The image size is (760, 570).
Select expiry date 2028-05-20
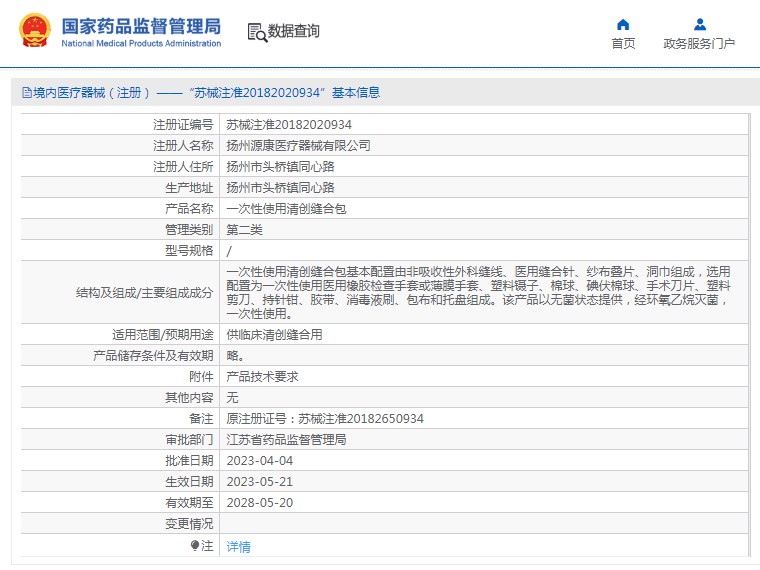[260, 503]
